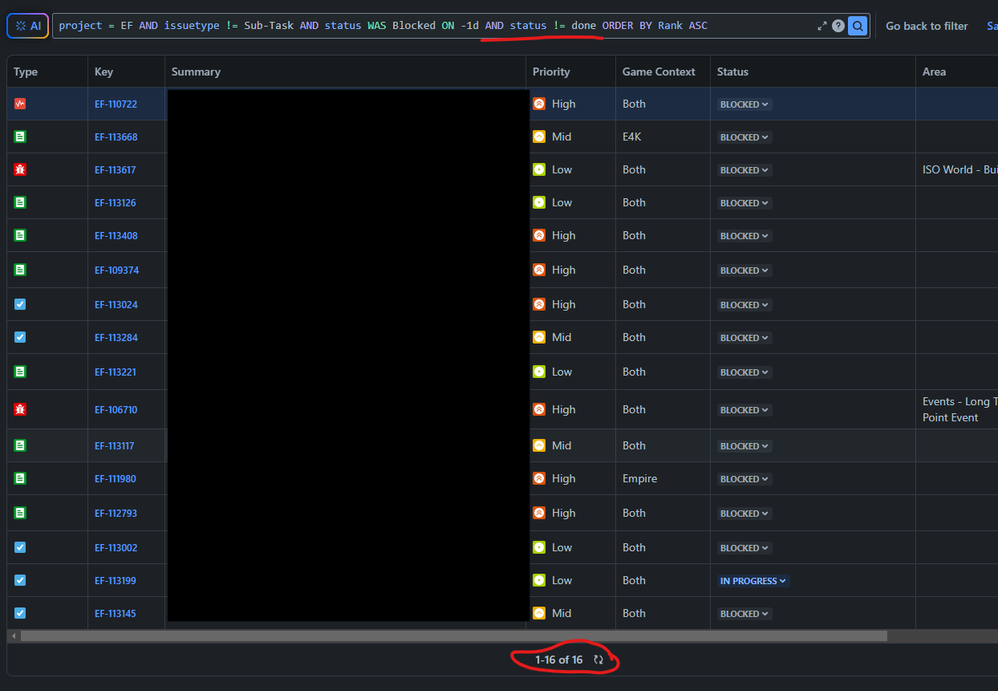
Task: Click E4K game context for EF-113668
Action: tap(632, 137)
